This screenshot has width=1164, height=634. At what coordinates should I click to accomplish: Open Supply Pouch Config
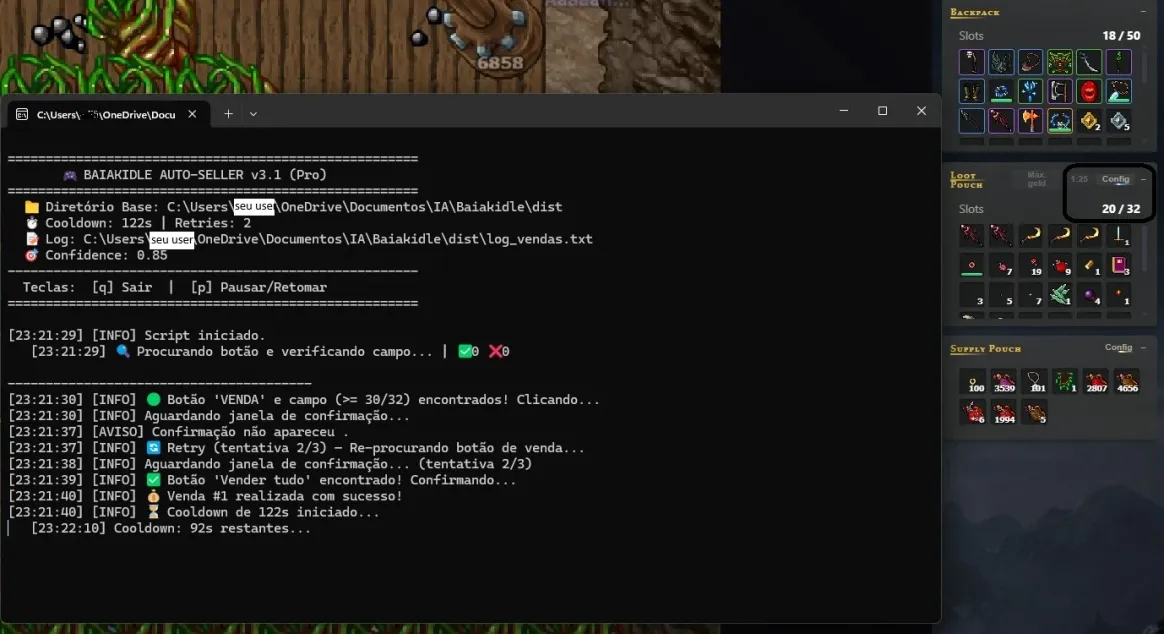(1118, 347)
